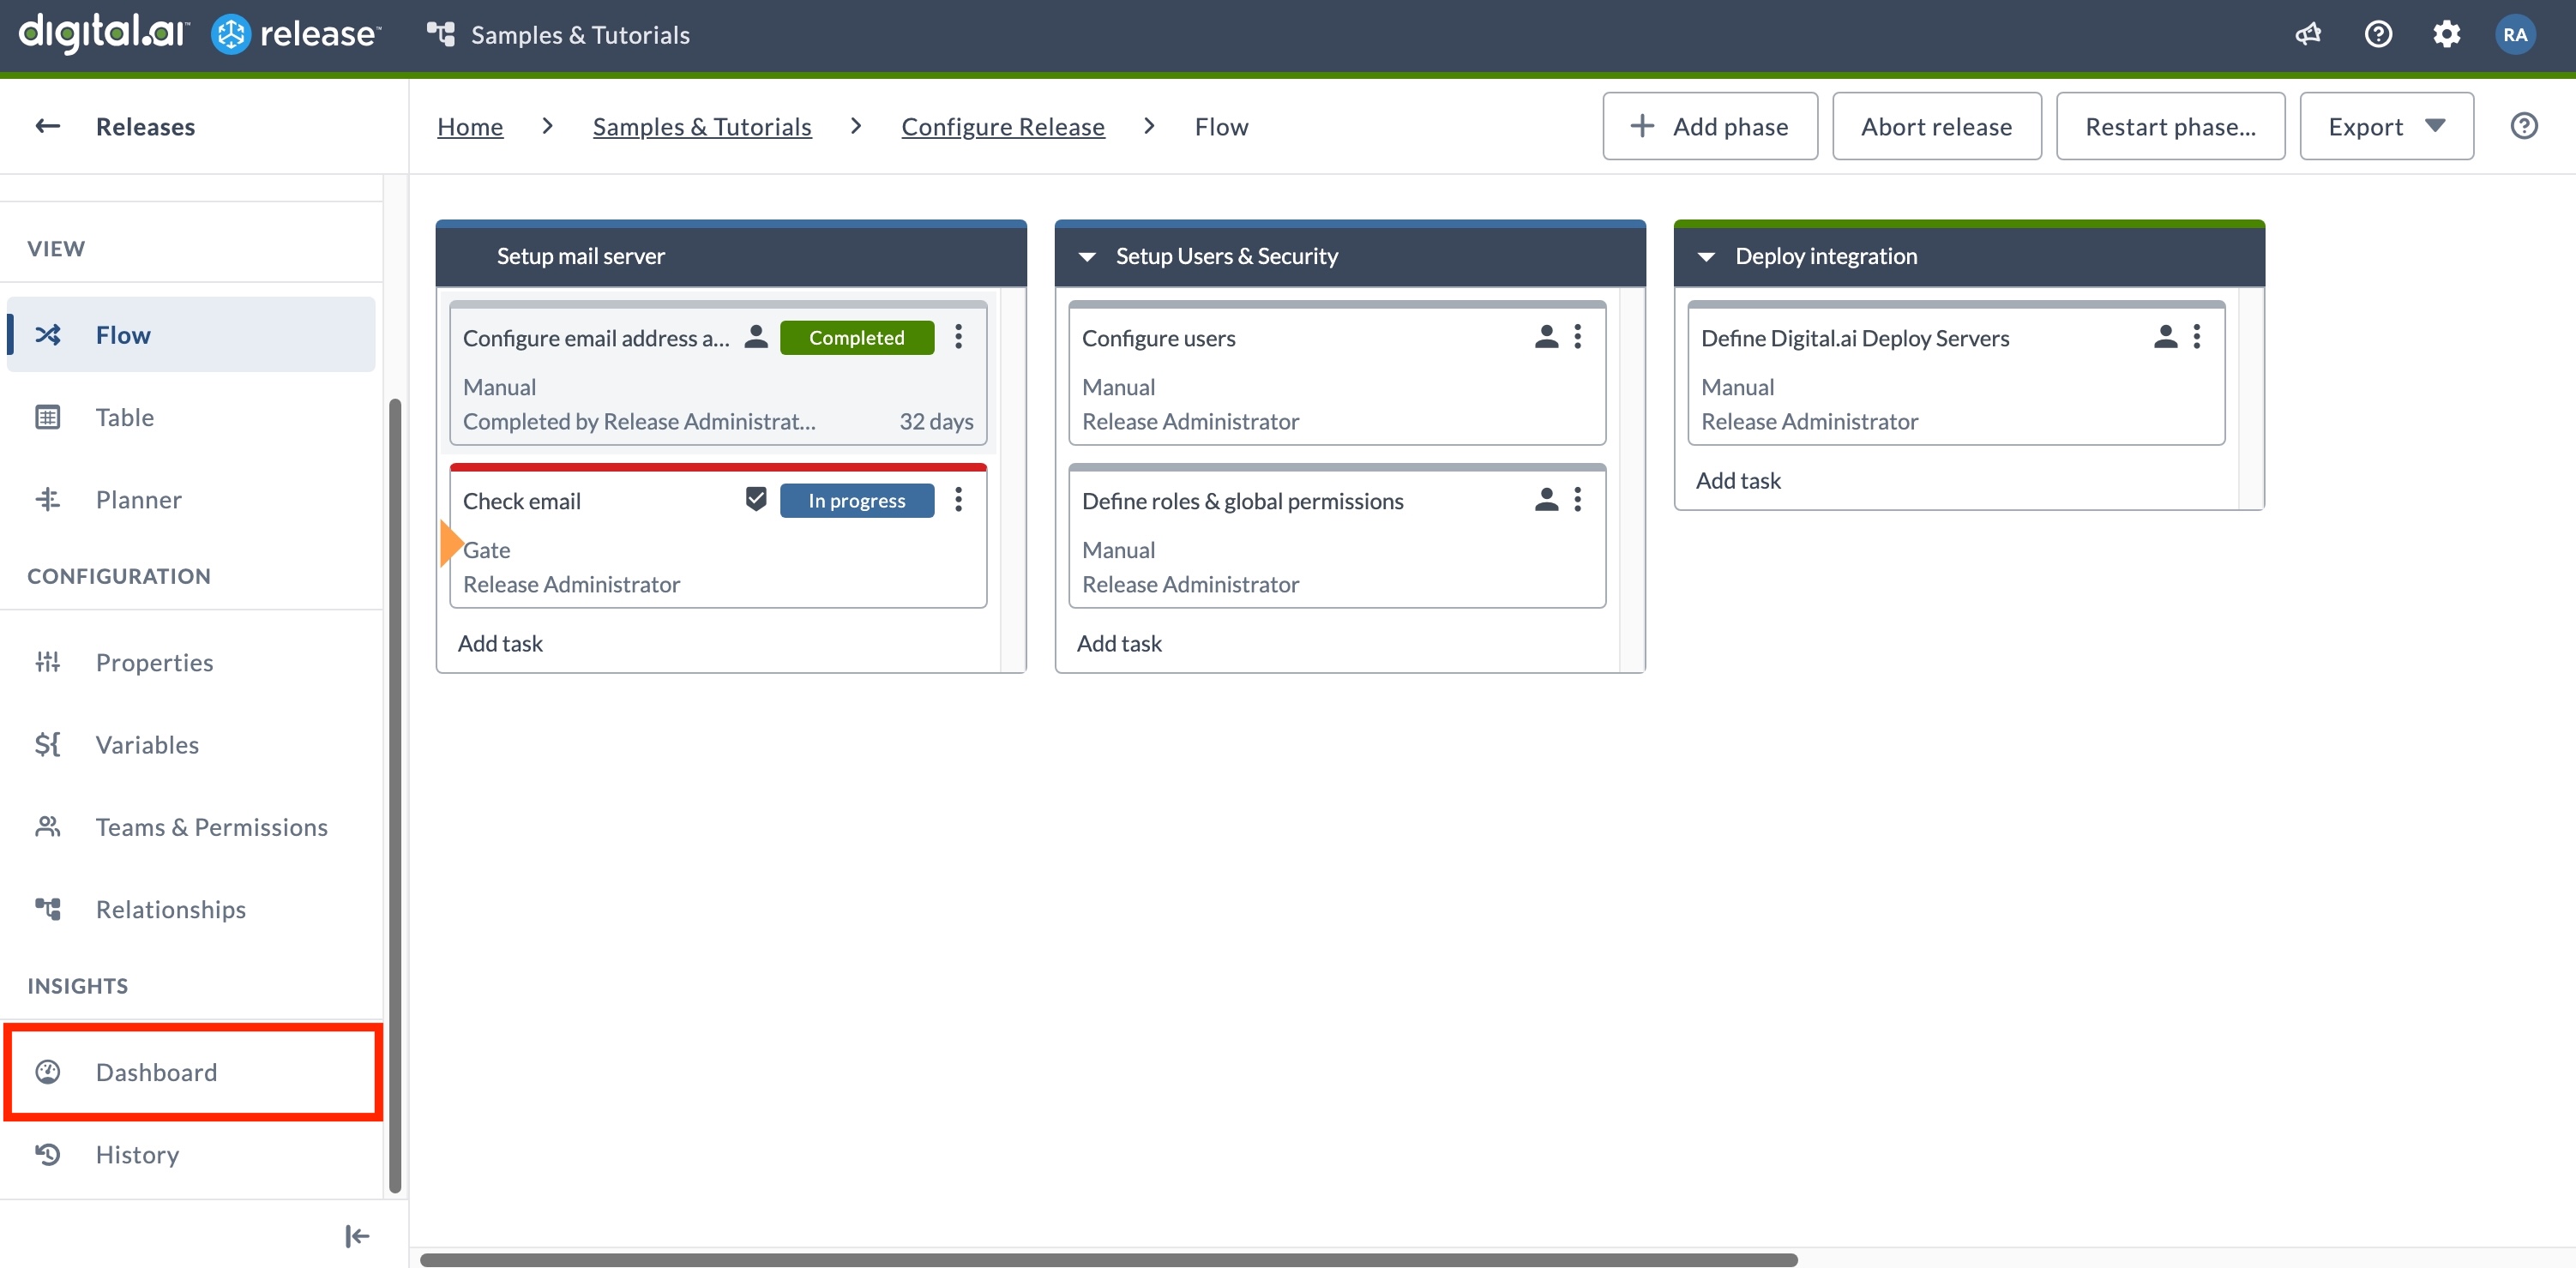
Task: Open options menu for Configure users task
Action: (1577, 337)
